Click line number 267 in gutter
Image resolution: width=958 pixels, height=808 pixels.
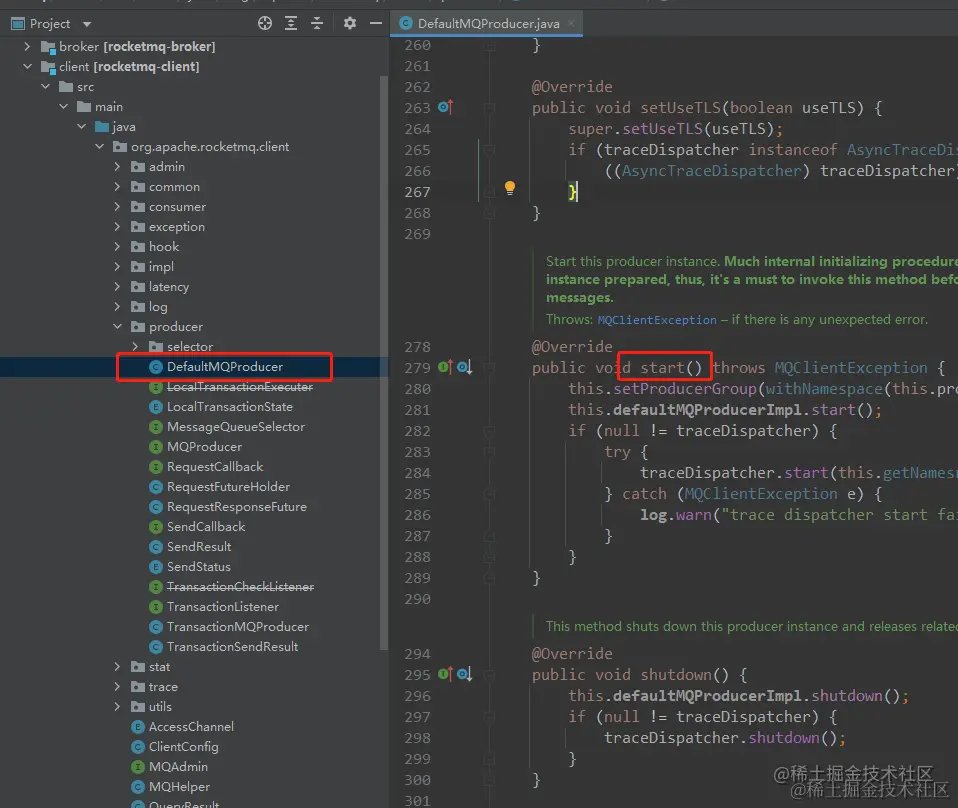click(x=417, y=192)
